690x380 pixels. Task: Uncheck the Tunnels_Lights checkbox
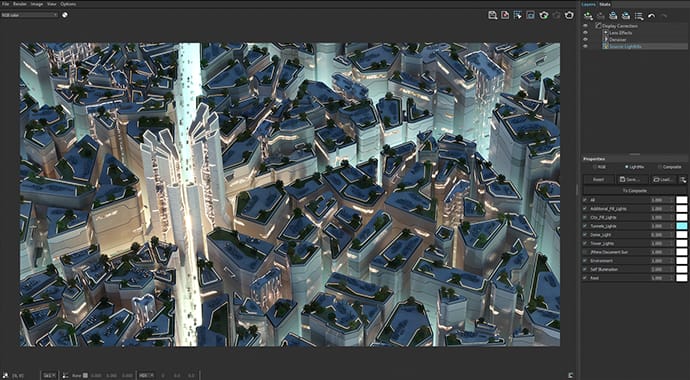[x=585, y=226]
